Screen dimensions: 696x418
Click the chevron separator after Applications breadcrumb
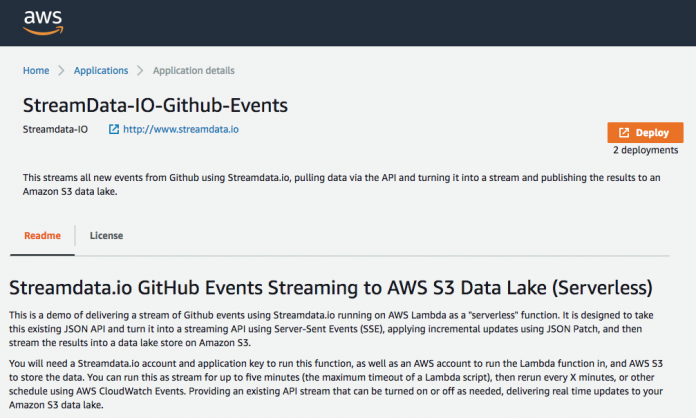tap(140, 71)
